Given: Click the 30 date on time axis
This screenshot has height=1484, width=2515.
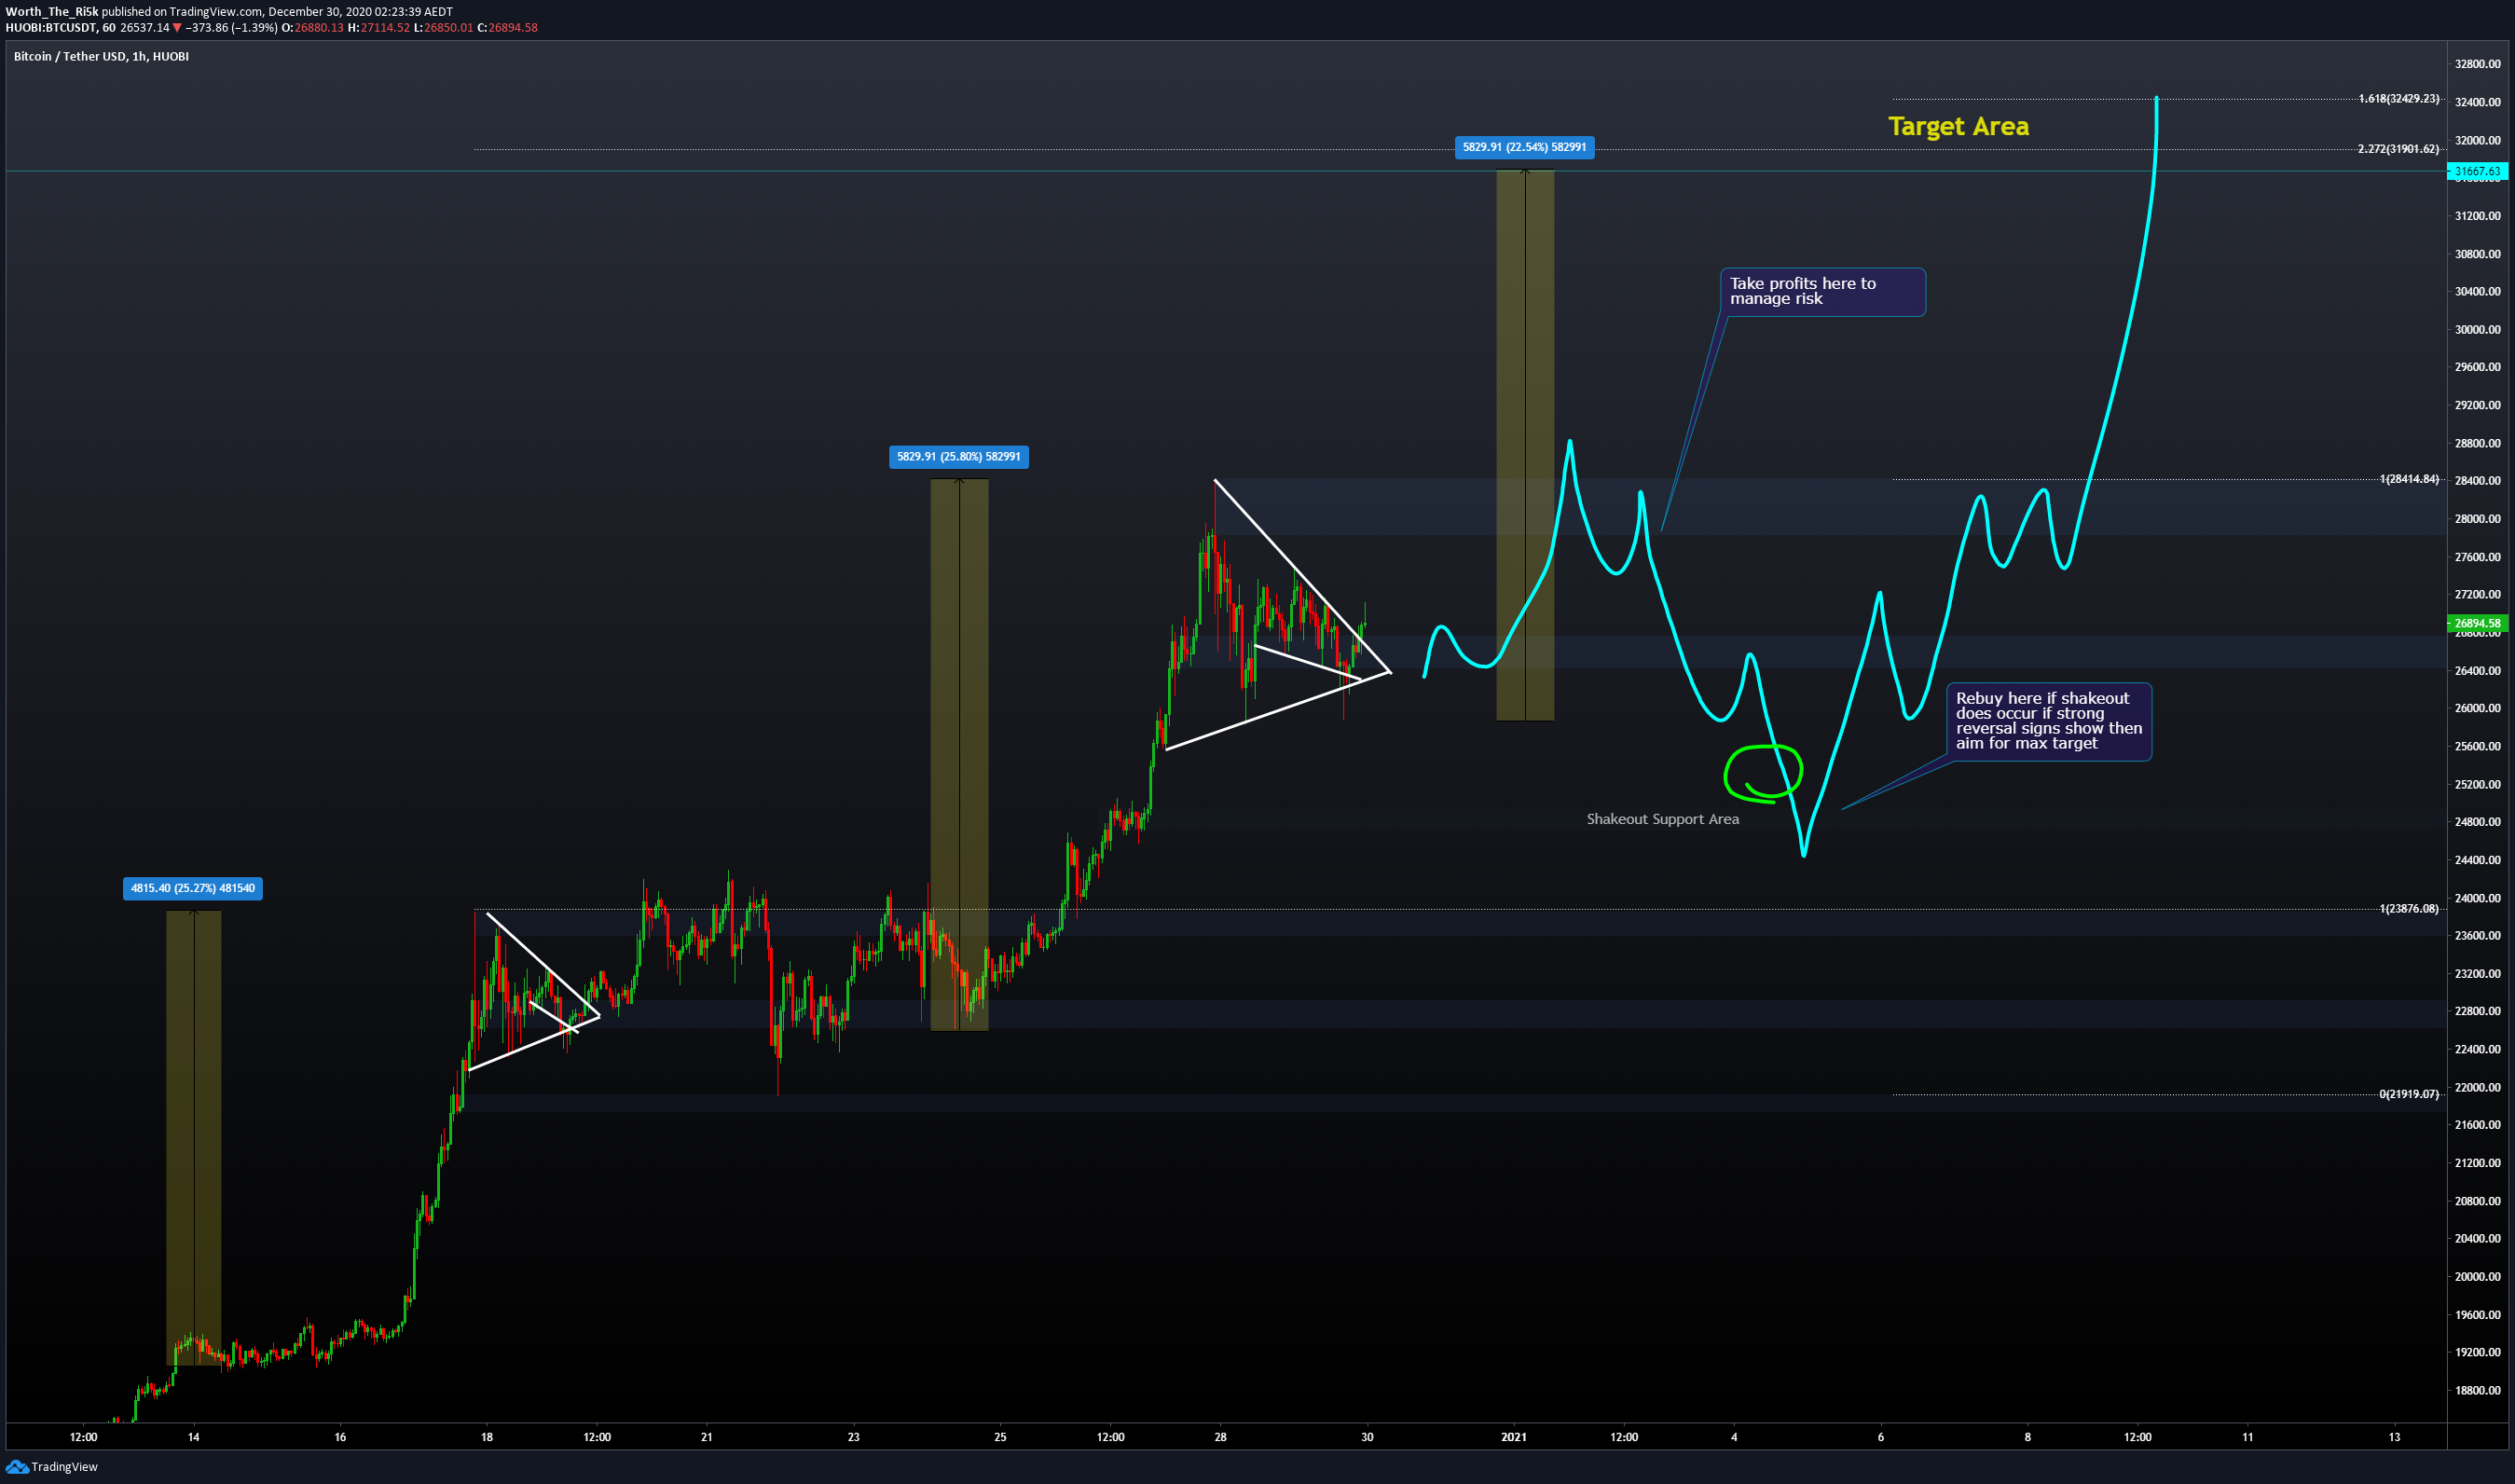Looking at the screenshot, I should [1367, 1437].
